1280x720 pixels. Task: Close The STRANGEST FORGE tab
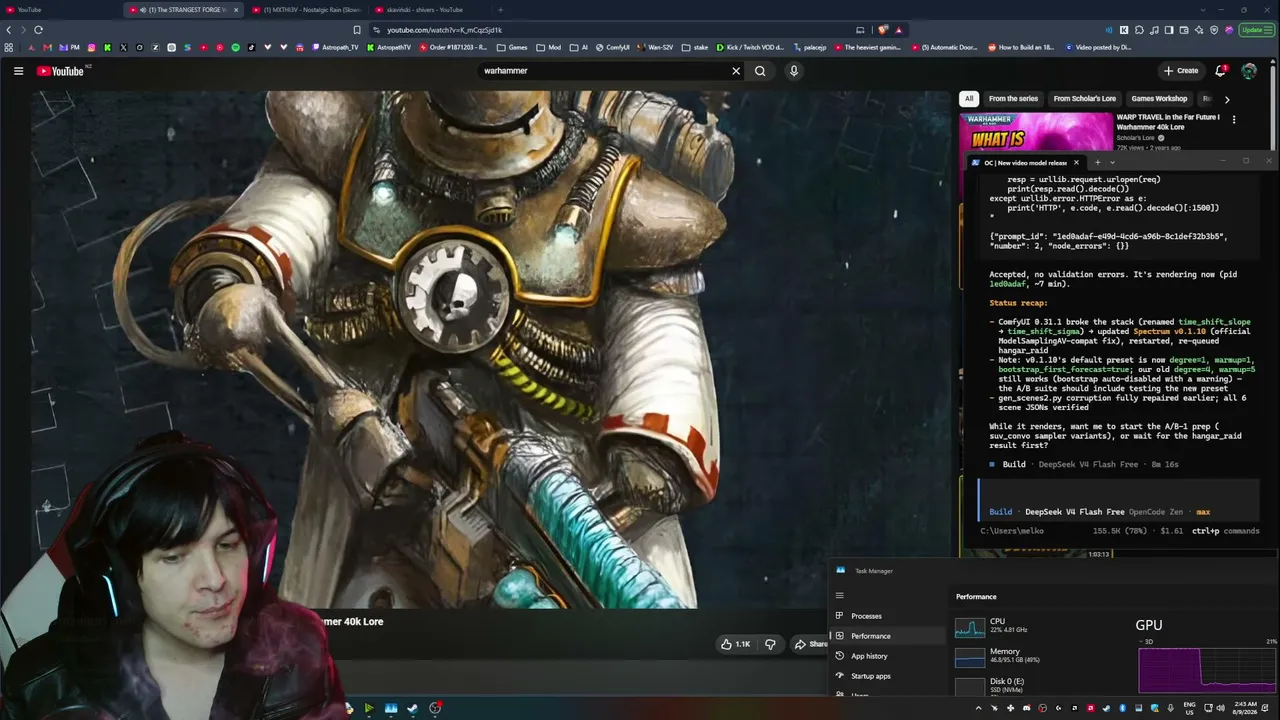(x=236, y=10)
